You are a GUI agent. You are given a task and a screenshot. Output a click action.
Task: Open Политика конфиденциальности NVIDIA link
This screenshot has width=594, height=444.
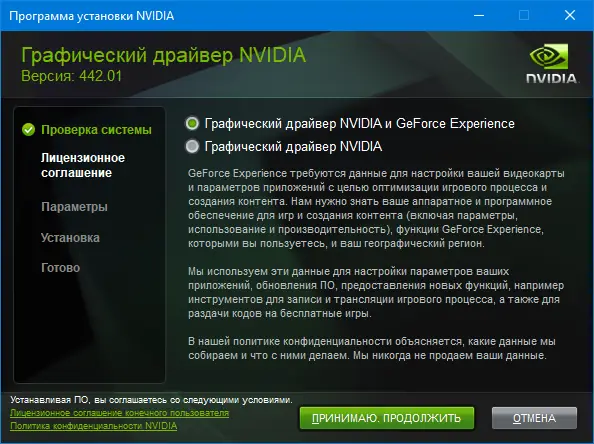click(x=94, y=426)
